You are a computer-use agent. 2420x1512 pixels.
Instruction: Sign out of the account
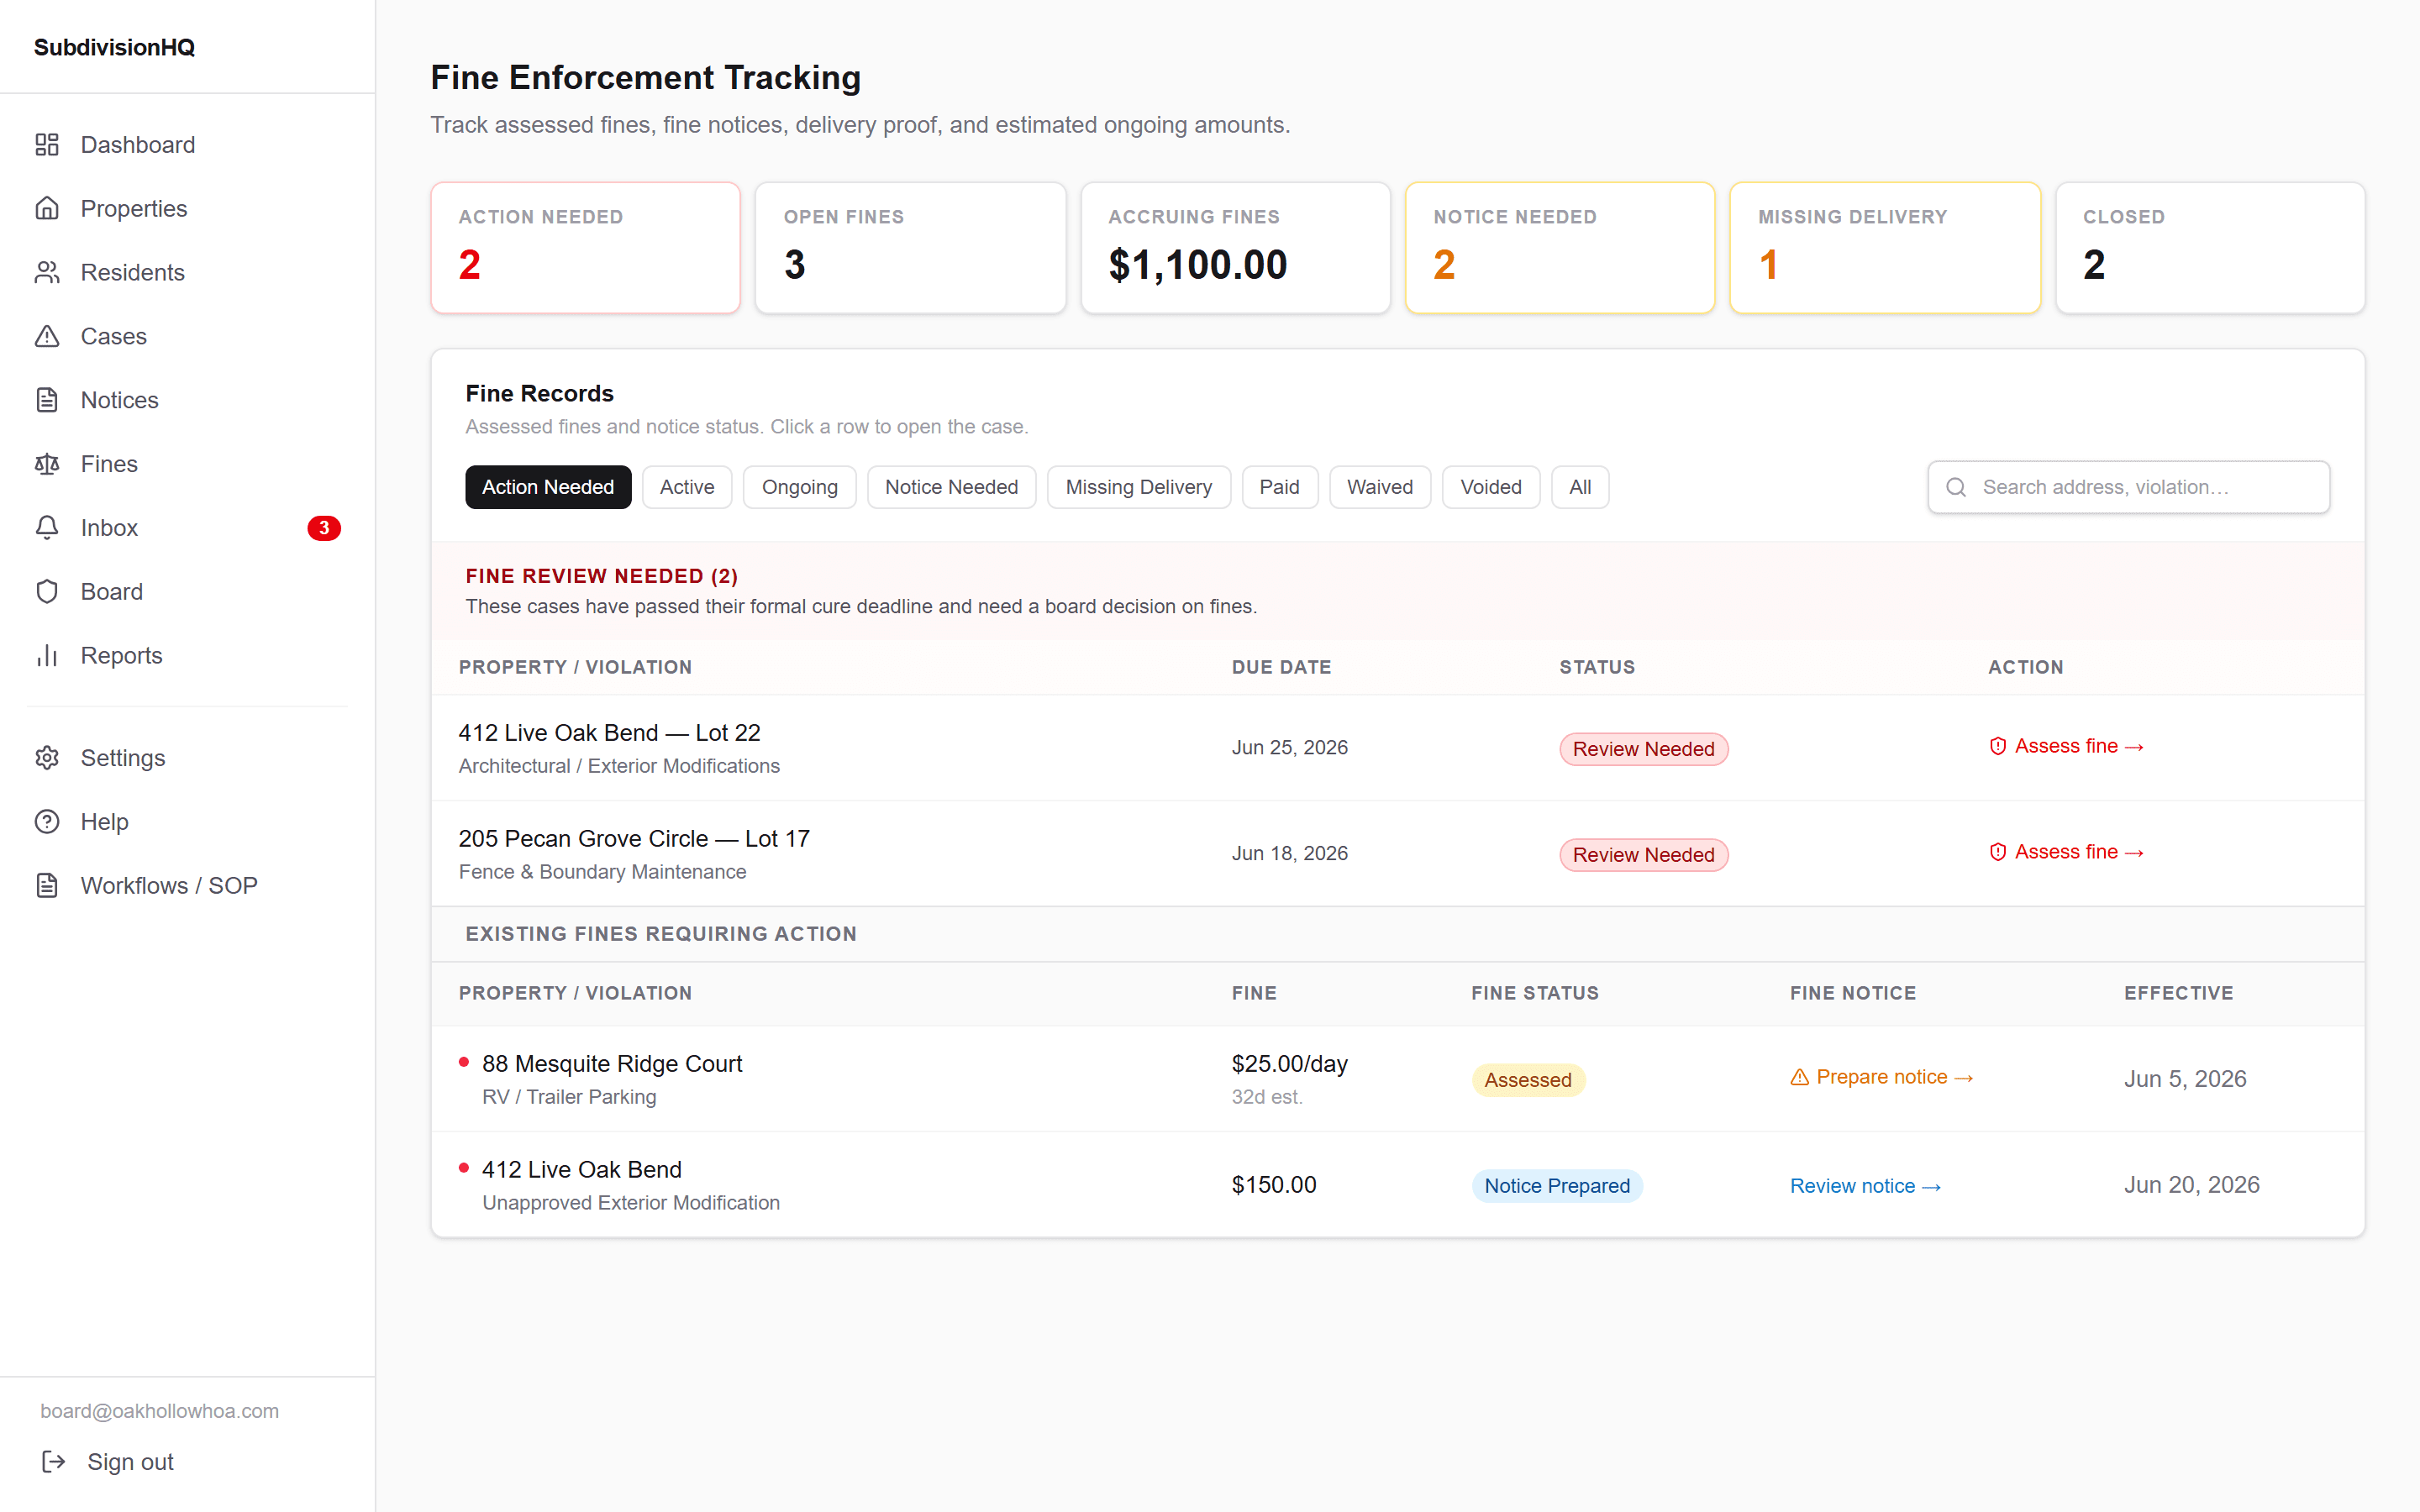pos(107,1462)
